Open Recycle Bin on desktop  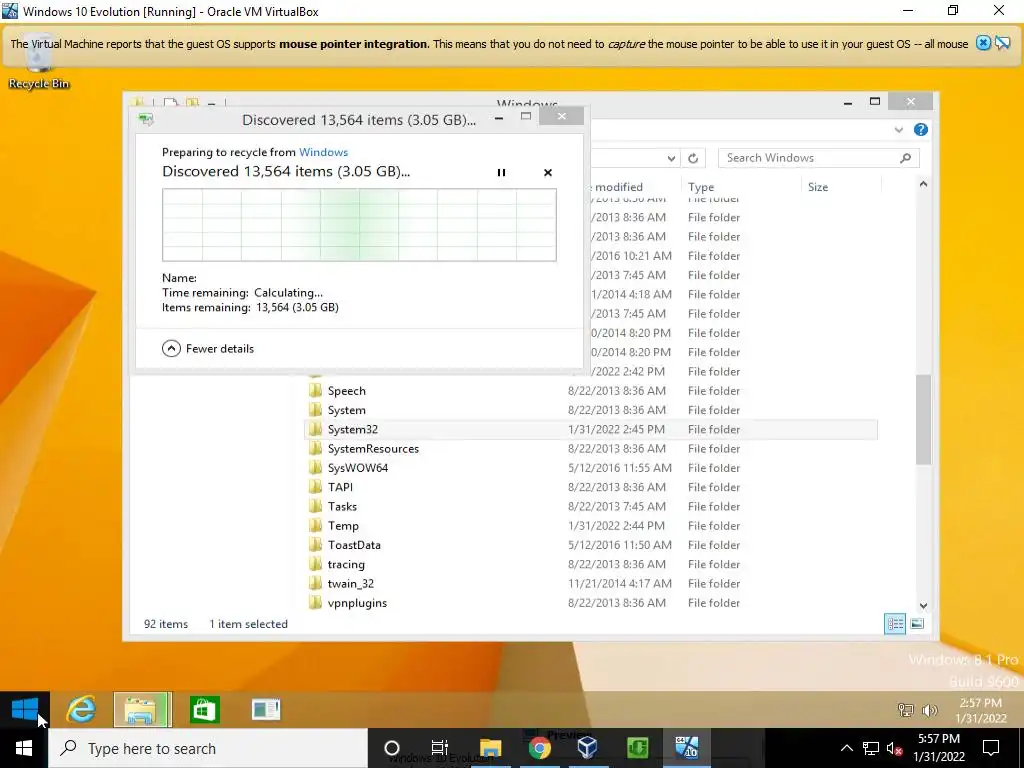coord(39,62)
